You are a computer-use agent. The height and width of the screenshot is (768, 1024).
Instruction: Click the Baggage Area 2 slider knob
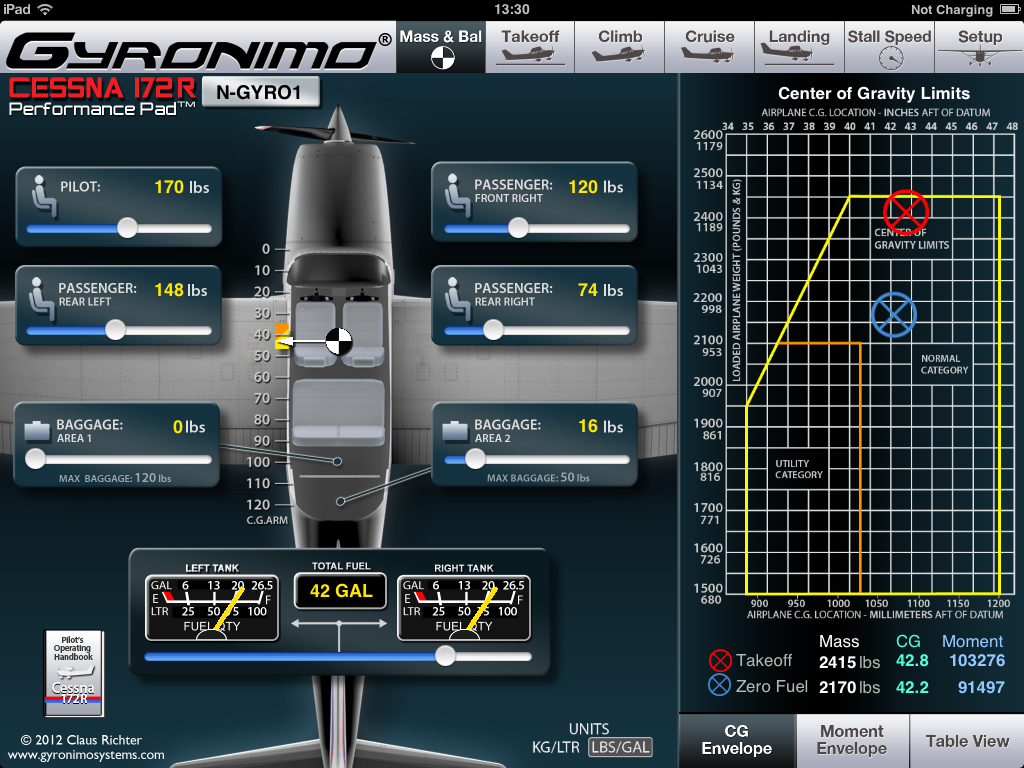(475, 459)
